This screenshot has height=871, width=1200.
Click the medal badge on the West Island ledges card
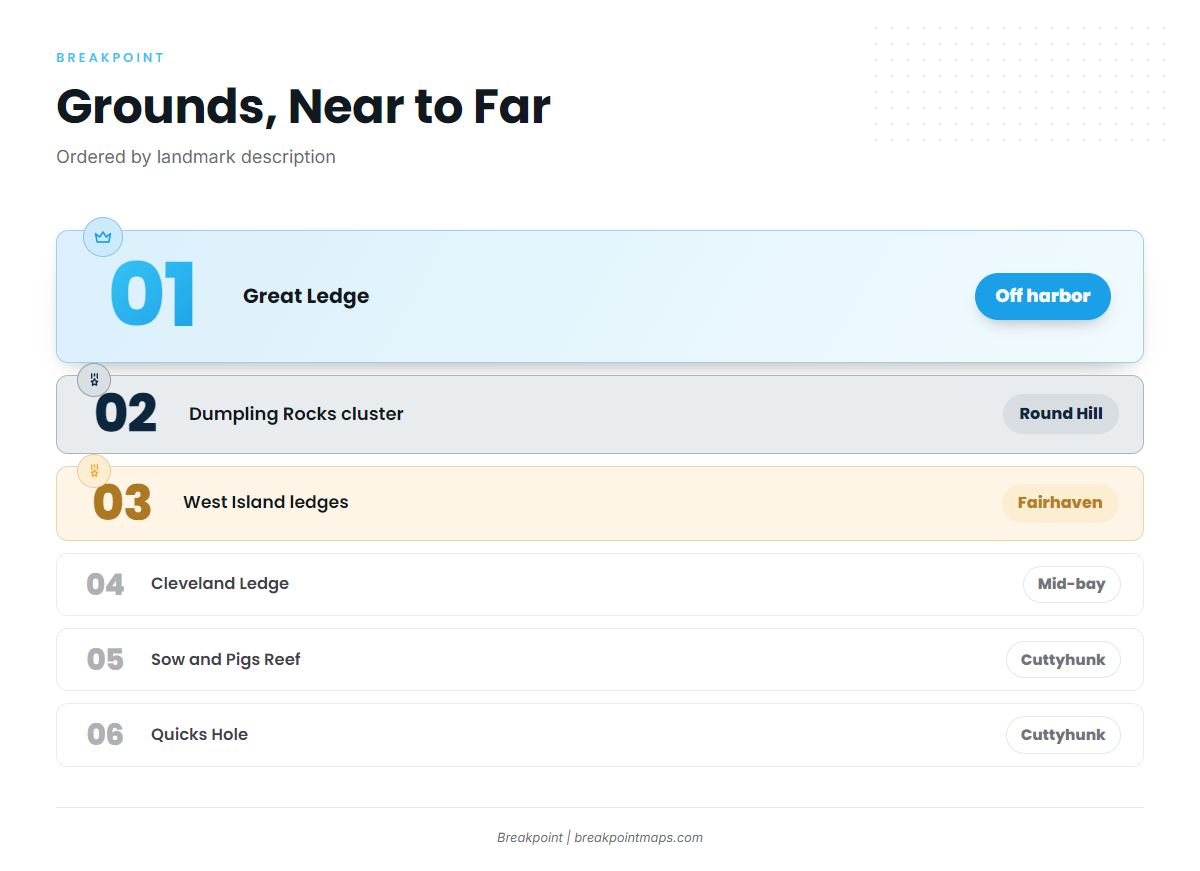[94, 471]
